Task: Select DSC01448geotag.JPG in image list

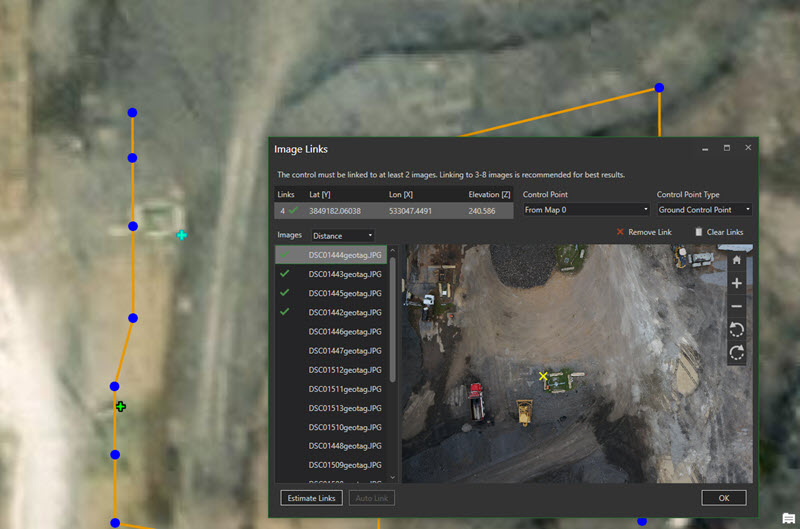Action: tap(331, 446)
